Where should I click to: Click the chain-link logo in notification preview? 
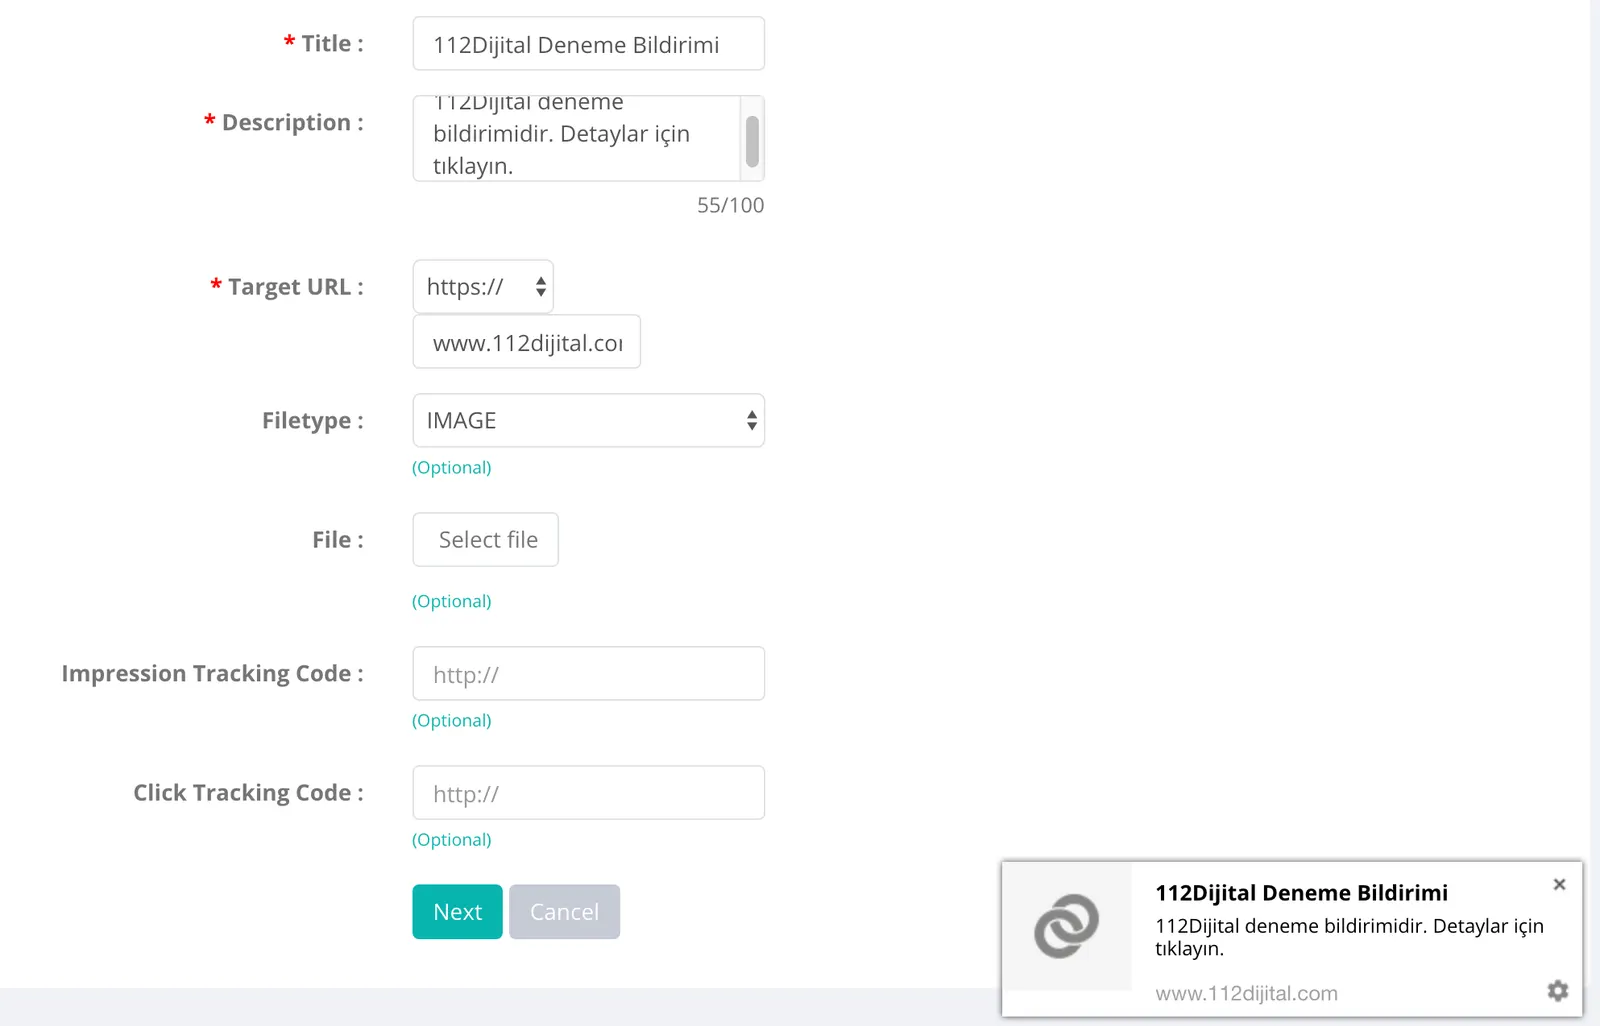pyautogui.click(x=1067, y=926)
